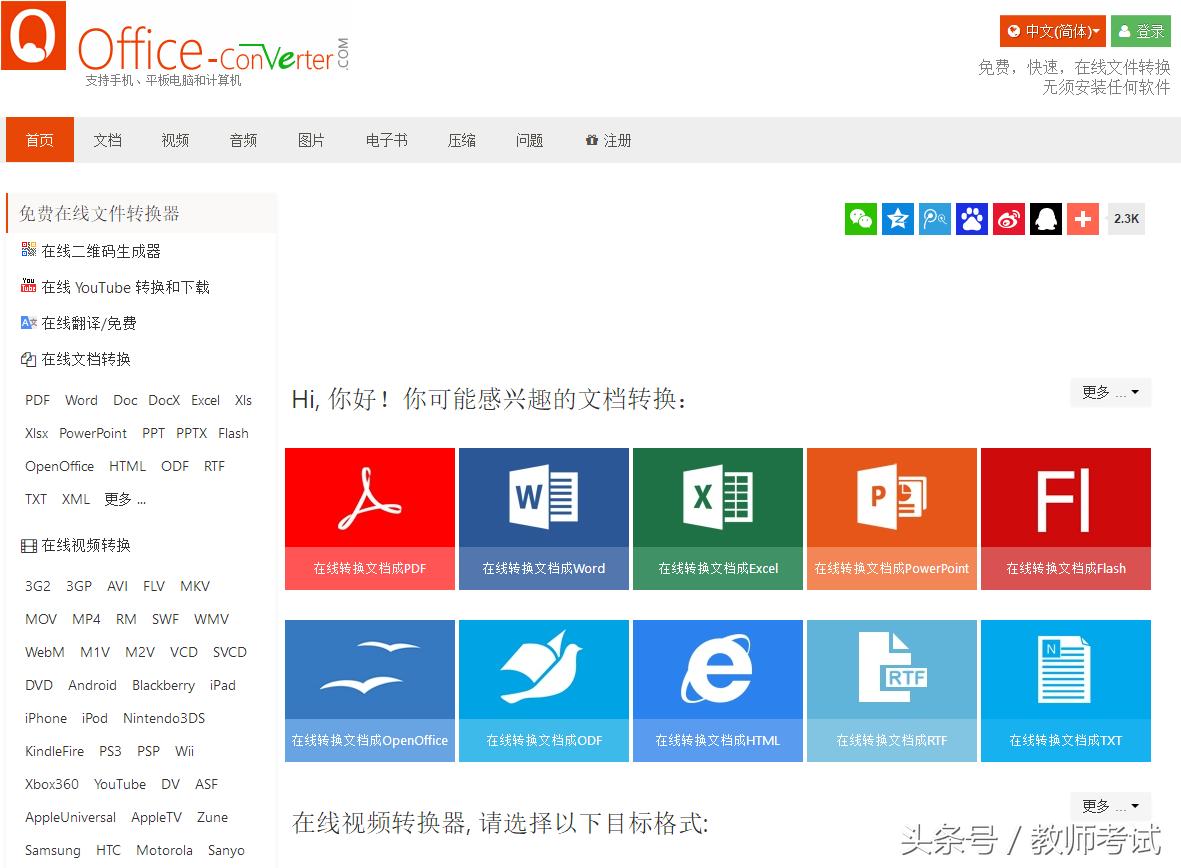1181x868 pixels.
Task: Open the 音频 menu
Action: tap(243, 140)
